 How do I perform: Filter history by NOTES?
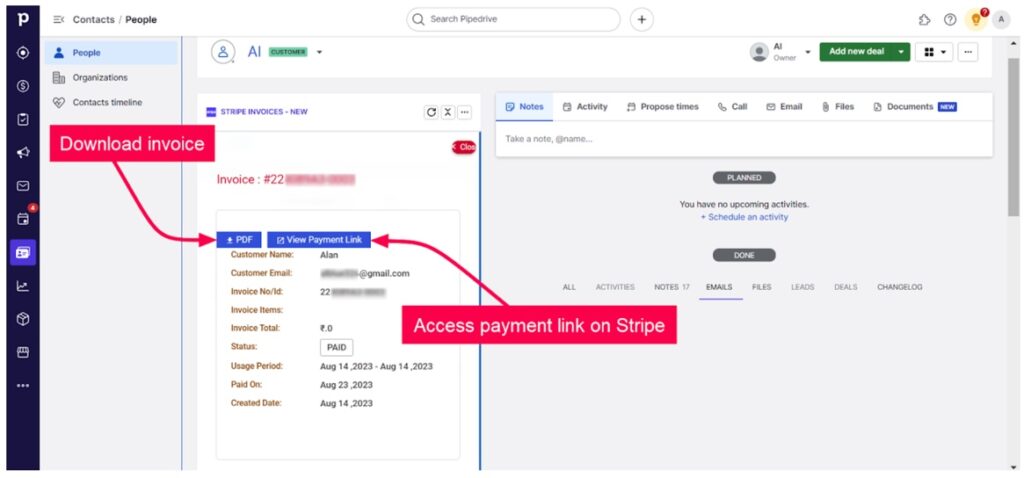(672, 287)
